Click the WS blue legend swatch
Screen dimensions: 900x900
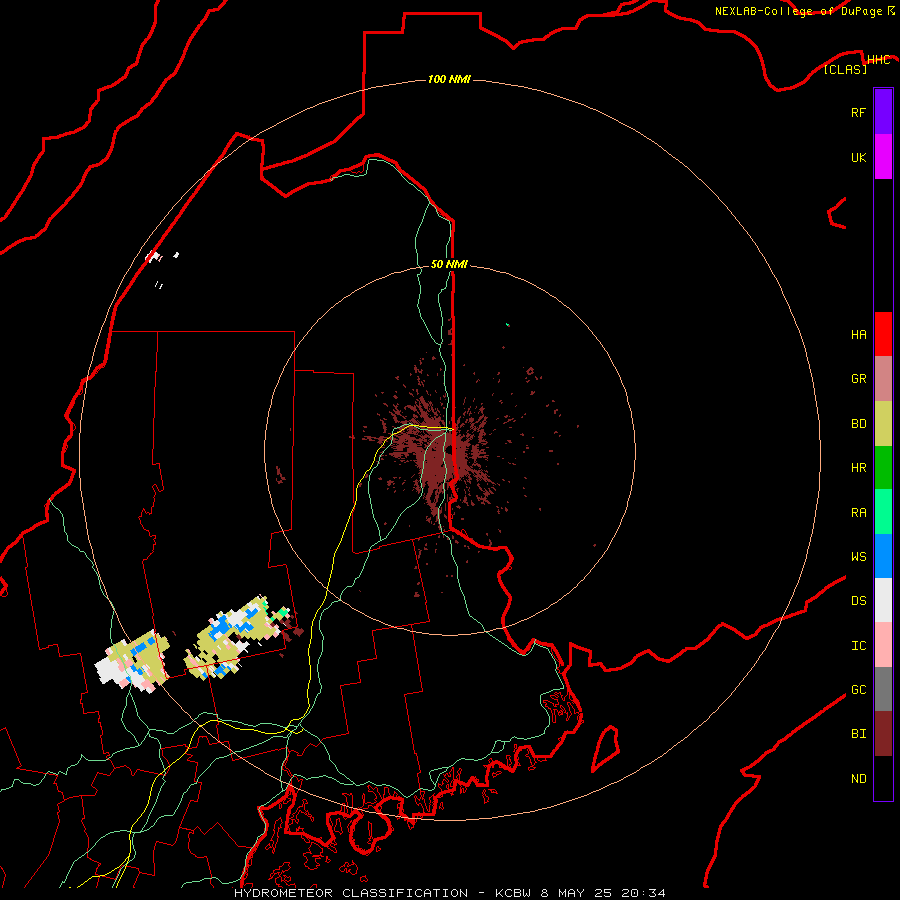(x=883, y=556)
